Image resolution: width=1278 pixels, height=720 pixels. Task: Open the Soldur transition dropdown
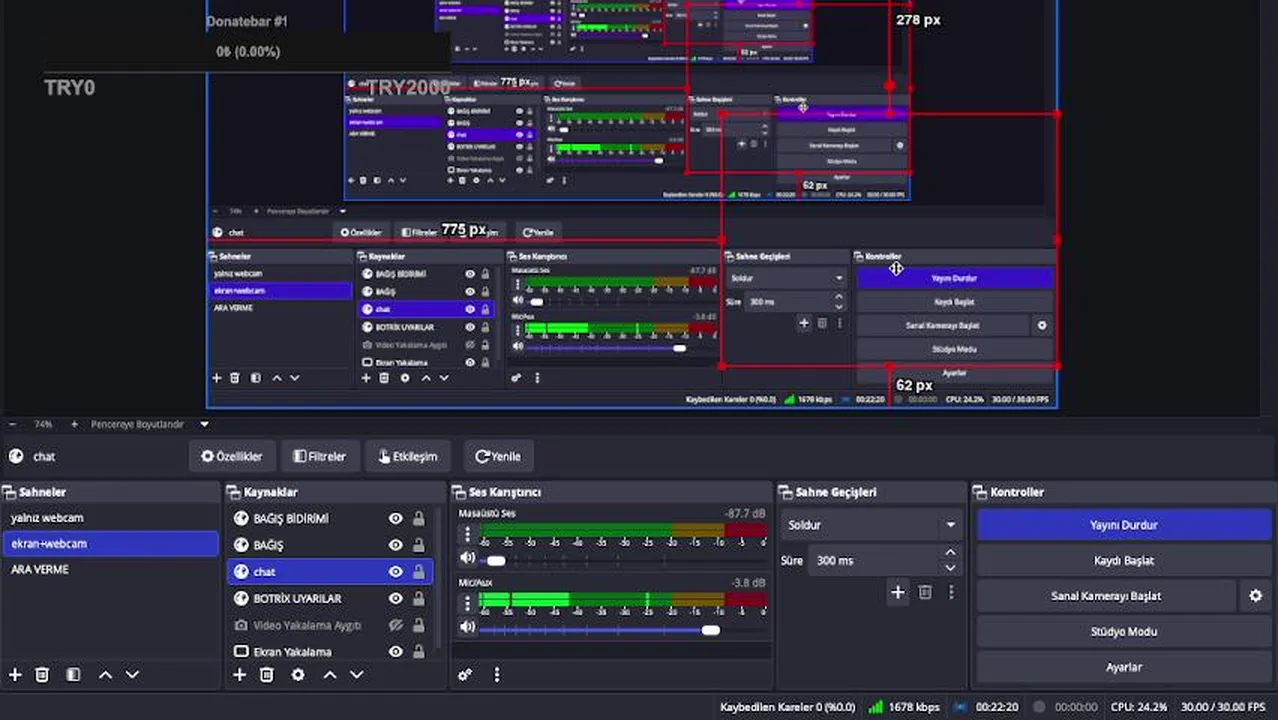click(872, 525)
